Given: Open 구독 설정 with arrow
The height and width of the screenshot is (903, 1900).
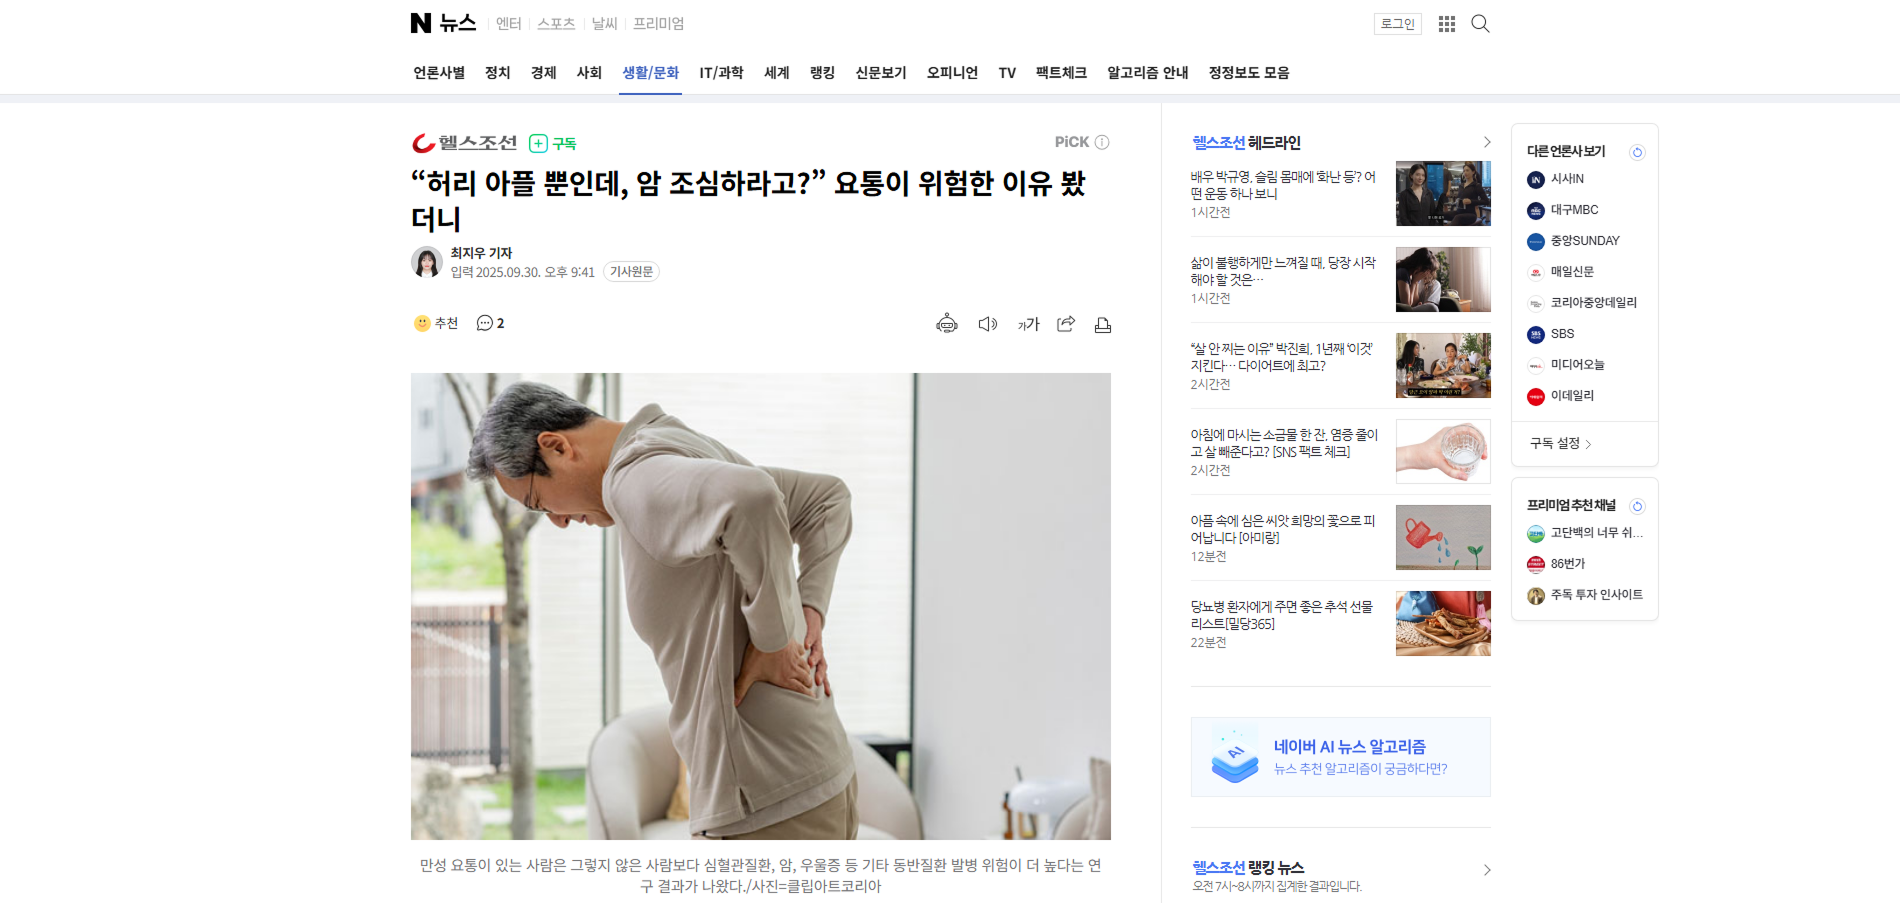Looking at the screenshot, I should (x=1561, y=443).
